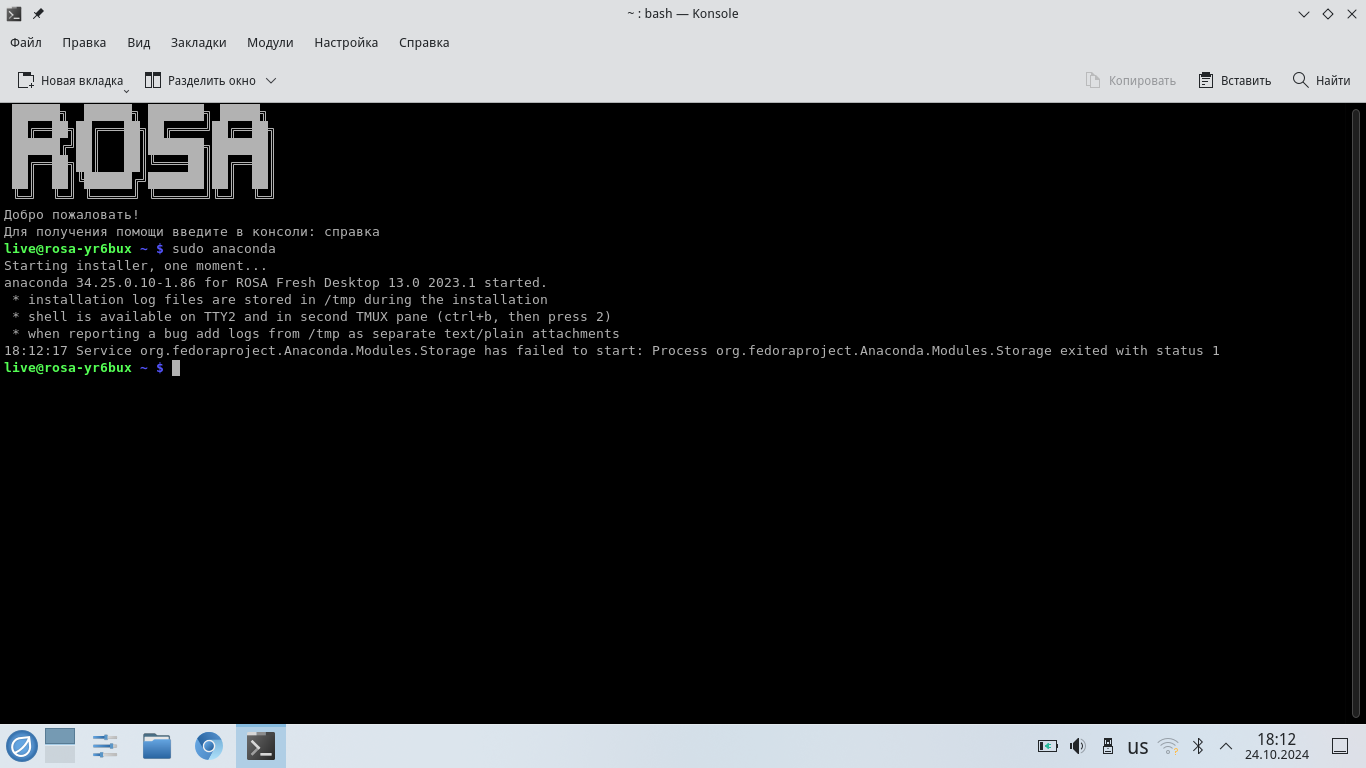Open the Правка menu
Viewport: 1366px width, 768px height.
[x=84, y=43]
